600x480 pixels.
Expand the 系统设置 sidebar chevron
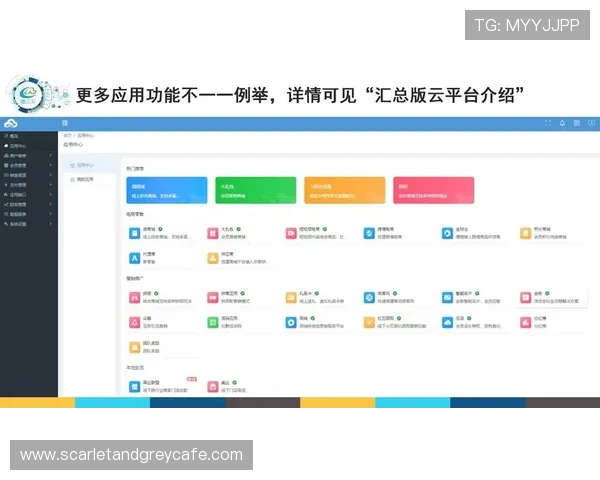pos(51,224)
